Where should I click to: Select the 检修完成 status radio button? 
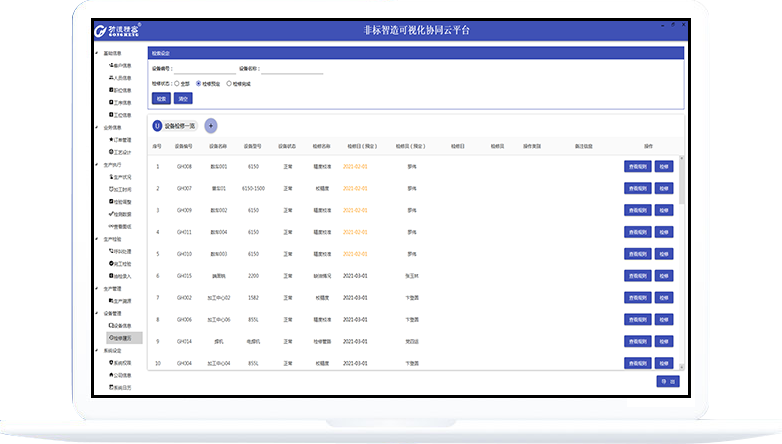click(229, 84)
